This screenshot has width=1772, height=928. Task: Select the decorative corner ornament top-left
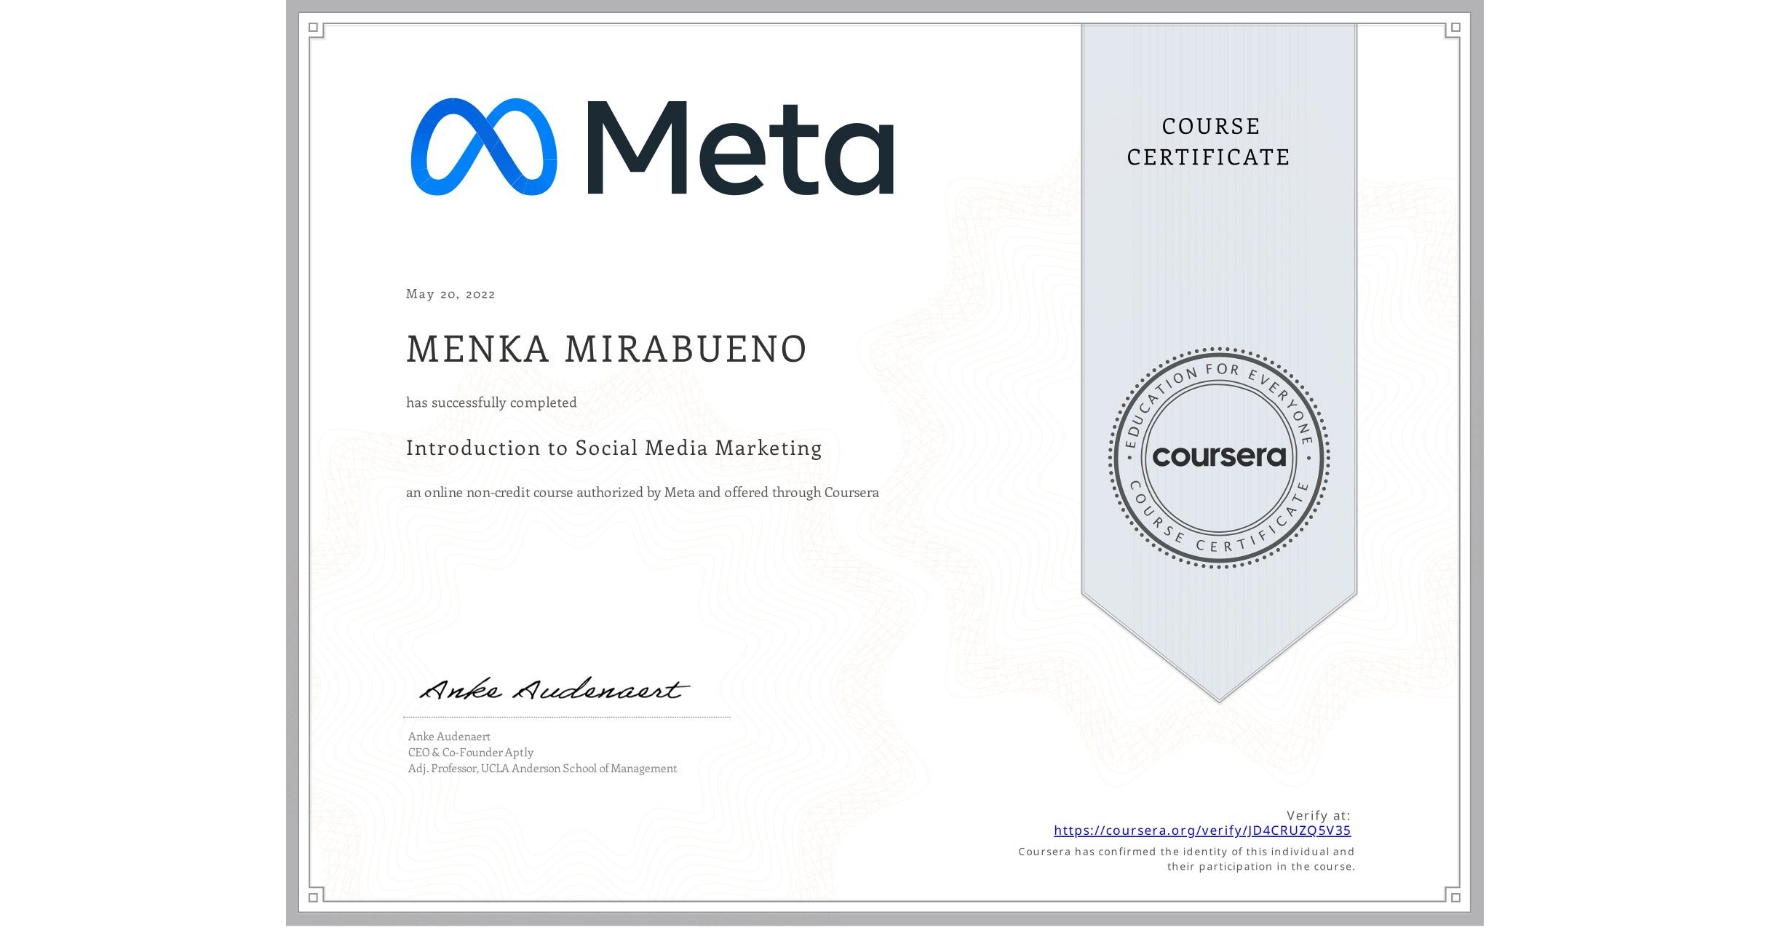tap(315, 32)
